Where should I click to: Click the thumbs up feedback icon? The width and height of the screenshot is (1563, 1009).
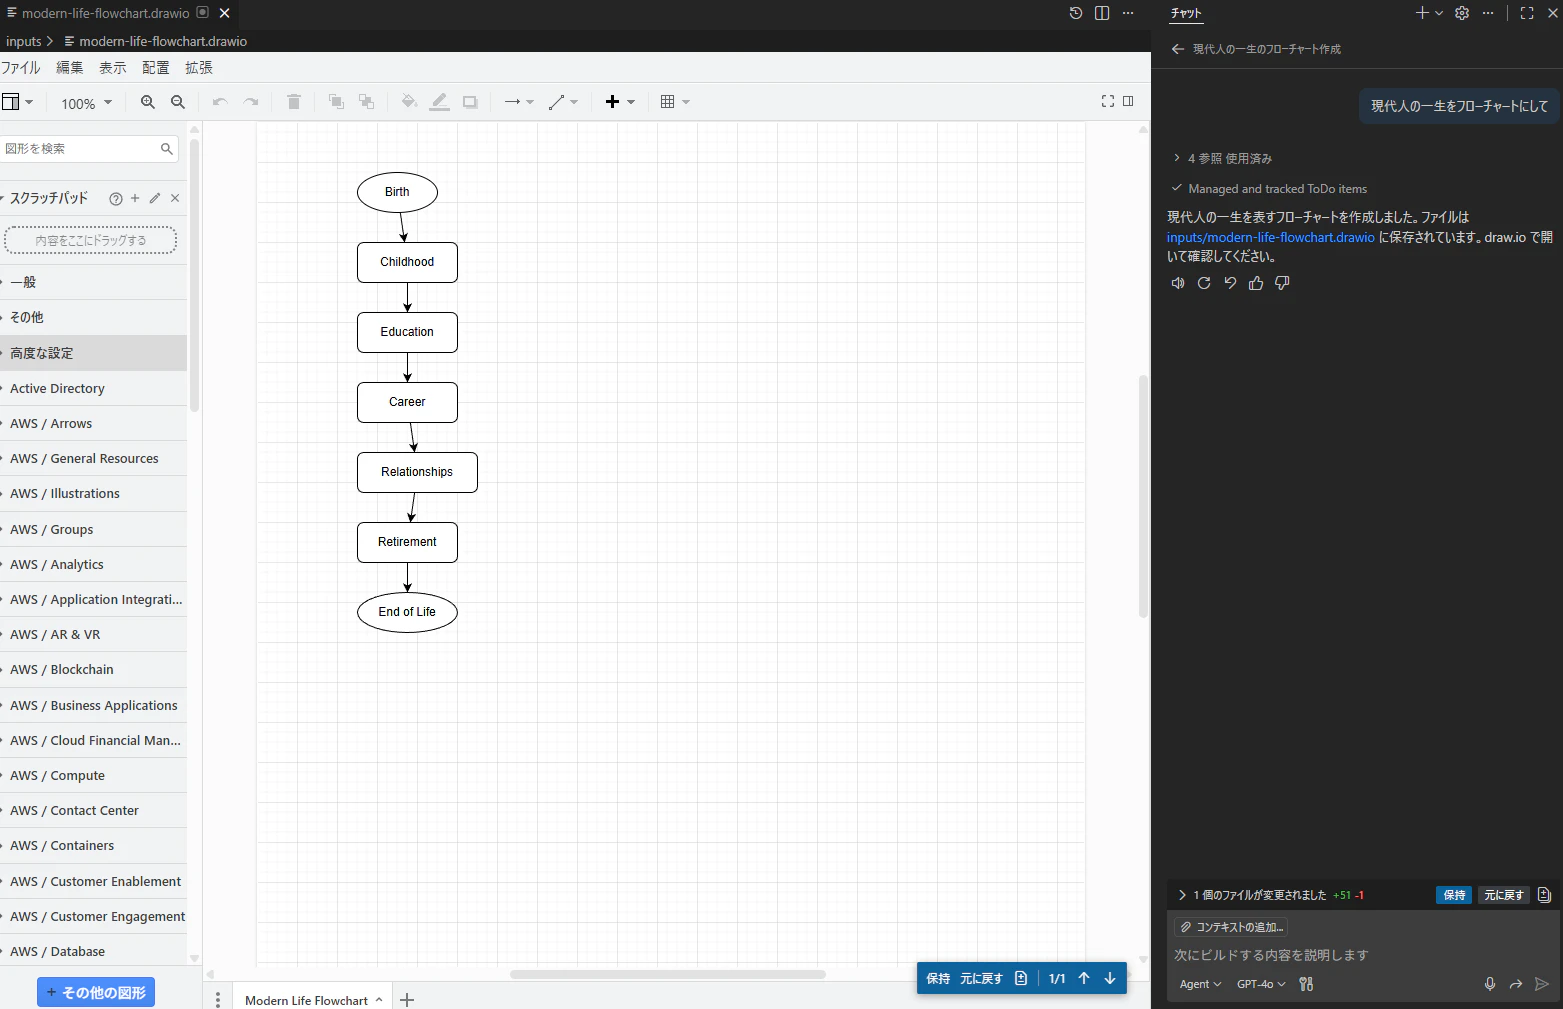coord(1256,283)
